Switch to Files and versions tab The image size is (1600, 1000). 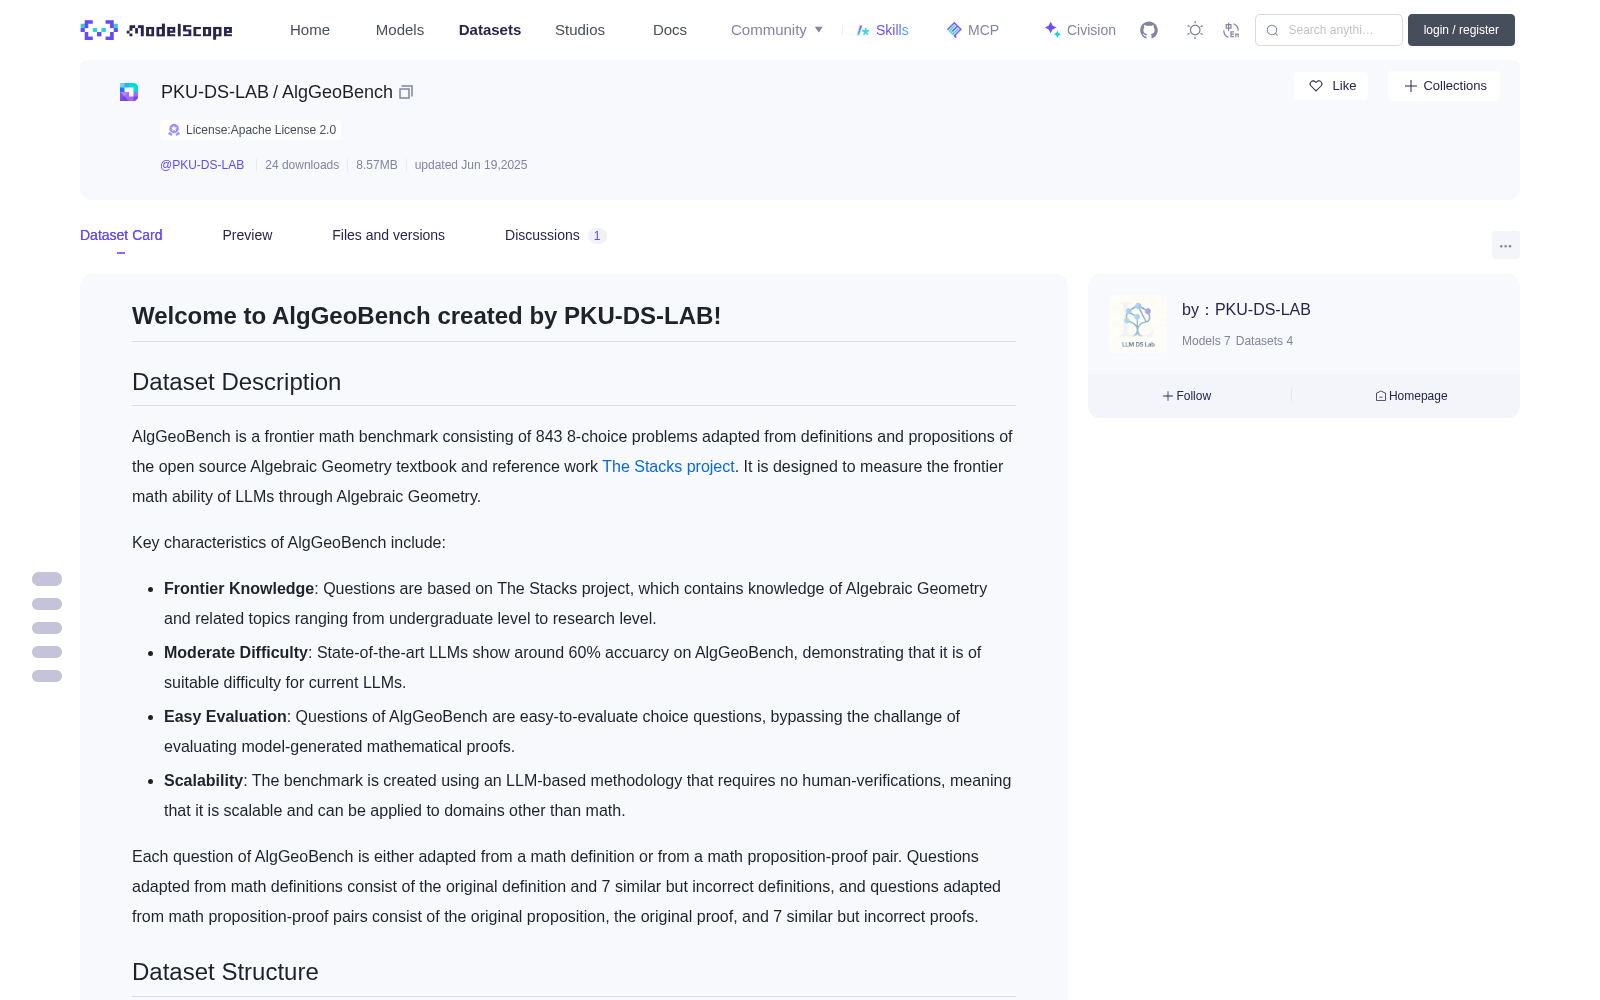pos(388,235)
